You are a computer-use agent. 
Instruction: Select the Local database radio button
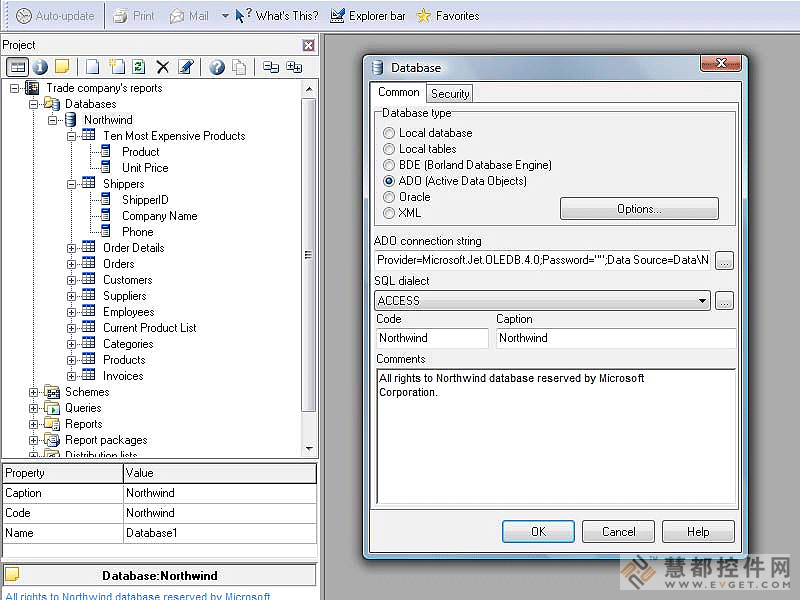click(389, 133)
